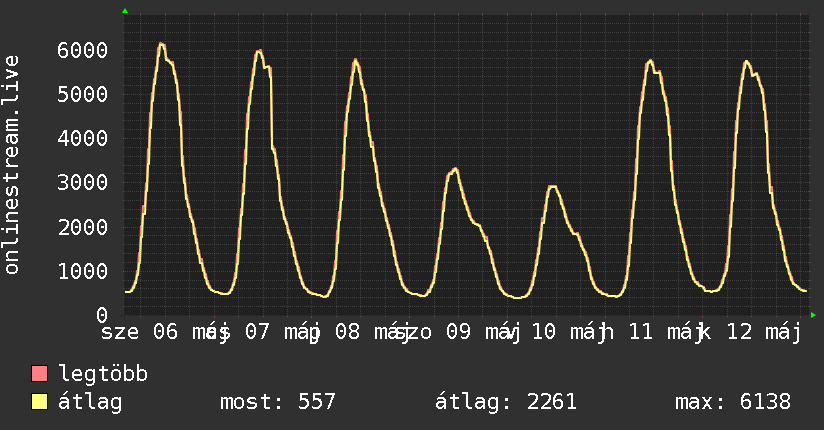Screen dimensions: 824x430
Task: Click the green arrow ending the x-axis
Action: pyautogui.click(x=813, y=315)
